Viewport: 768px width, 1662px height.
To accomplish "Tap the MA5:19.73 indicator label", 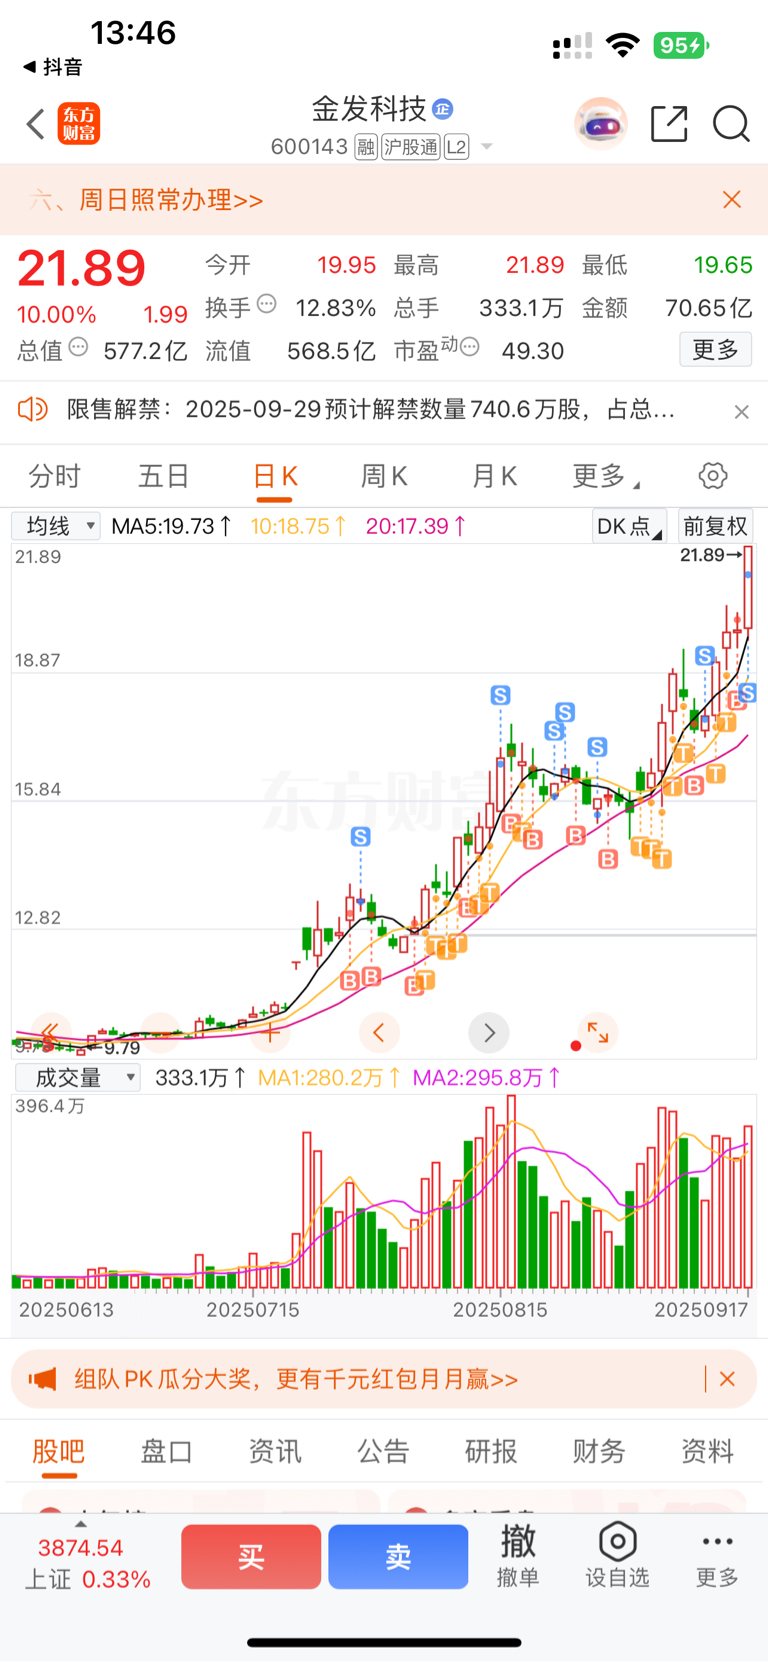I will coord(171,526).
